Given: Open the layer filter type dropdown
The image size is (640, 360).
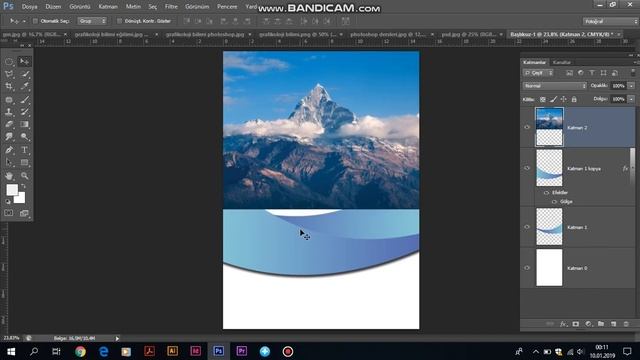Looking at the screenshot, I should click(x=538, y=73).
